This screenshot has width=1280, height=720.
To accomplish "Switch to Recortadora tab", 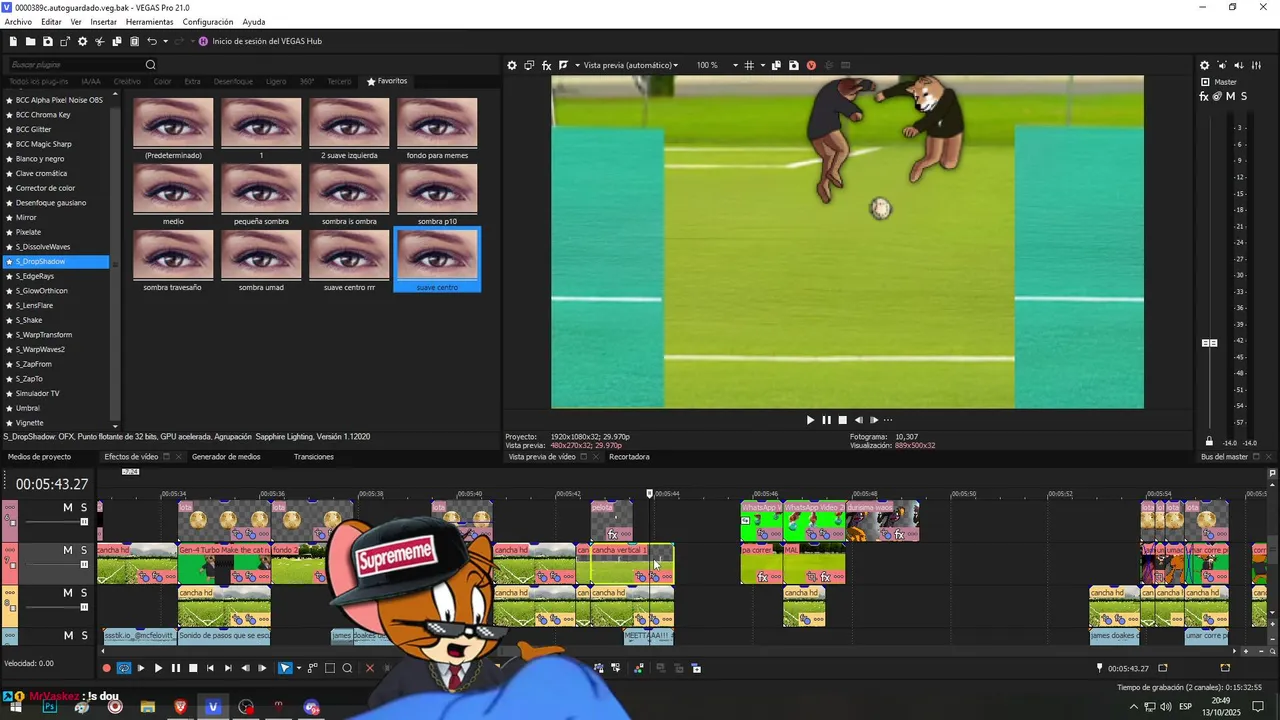I will (x=629, y=457).
